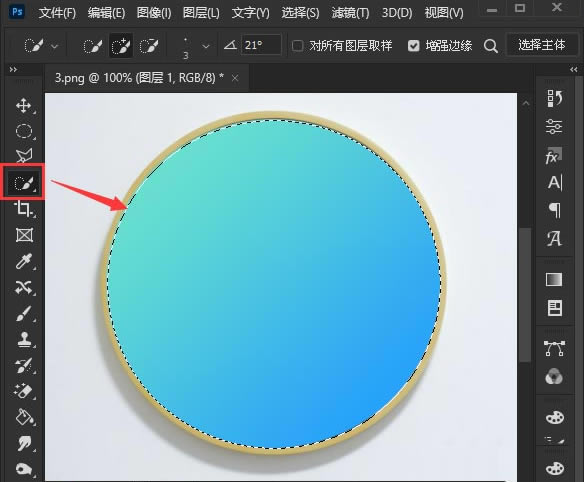Select the Eyedropper tool
Screen dimensions: 584x482
(24, 261)
